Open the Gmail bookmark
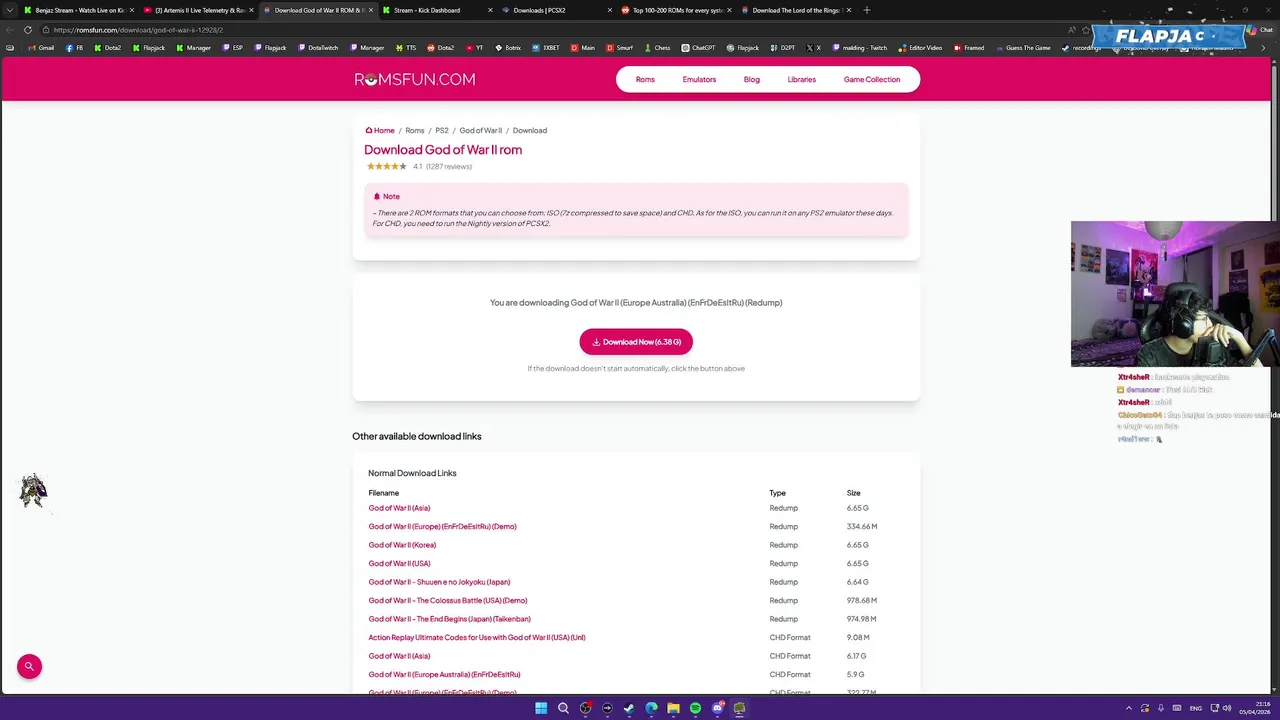 tap(41, 48)
